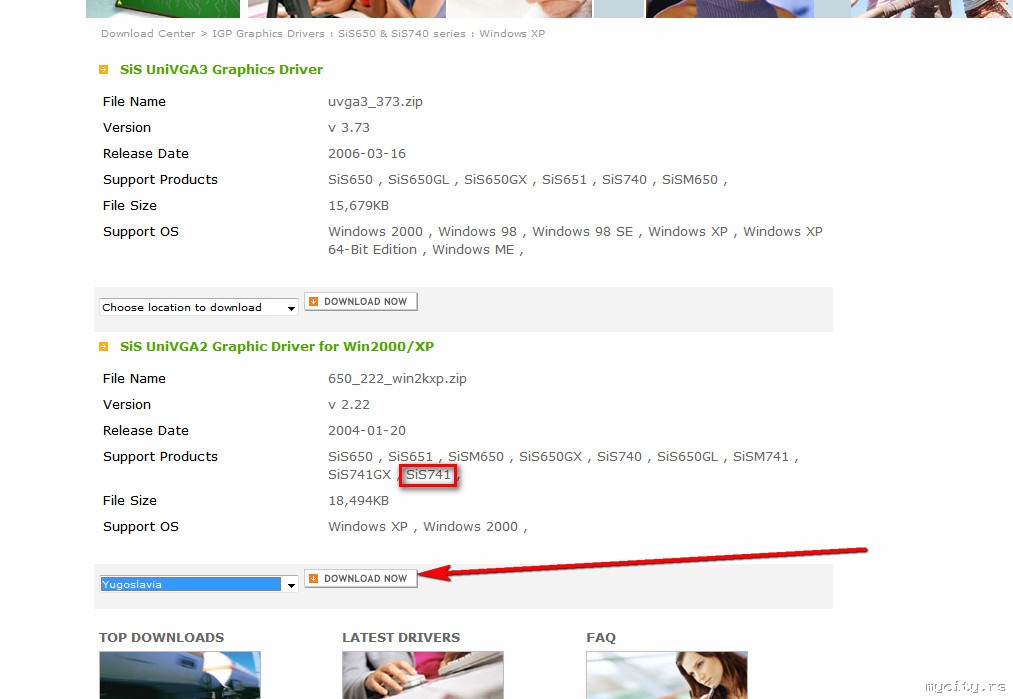Image resolution: width=1013 pixels, height=699 pixels.
Task: Select the 650_222_win2kxp.zip file name
Action: [x=397, y=379]
